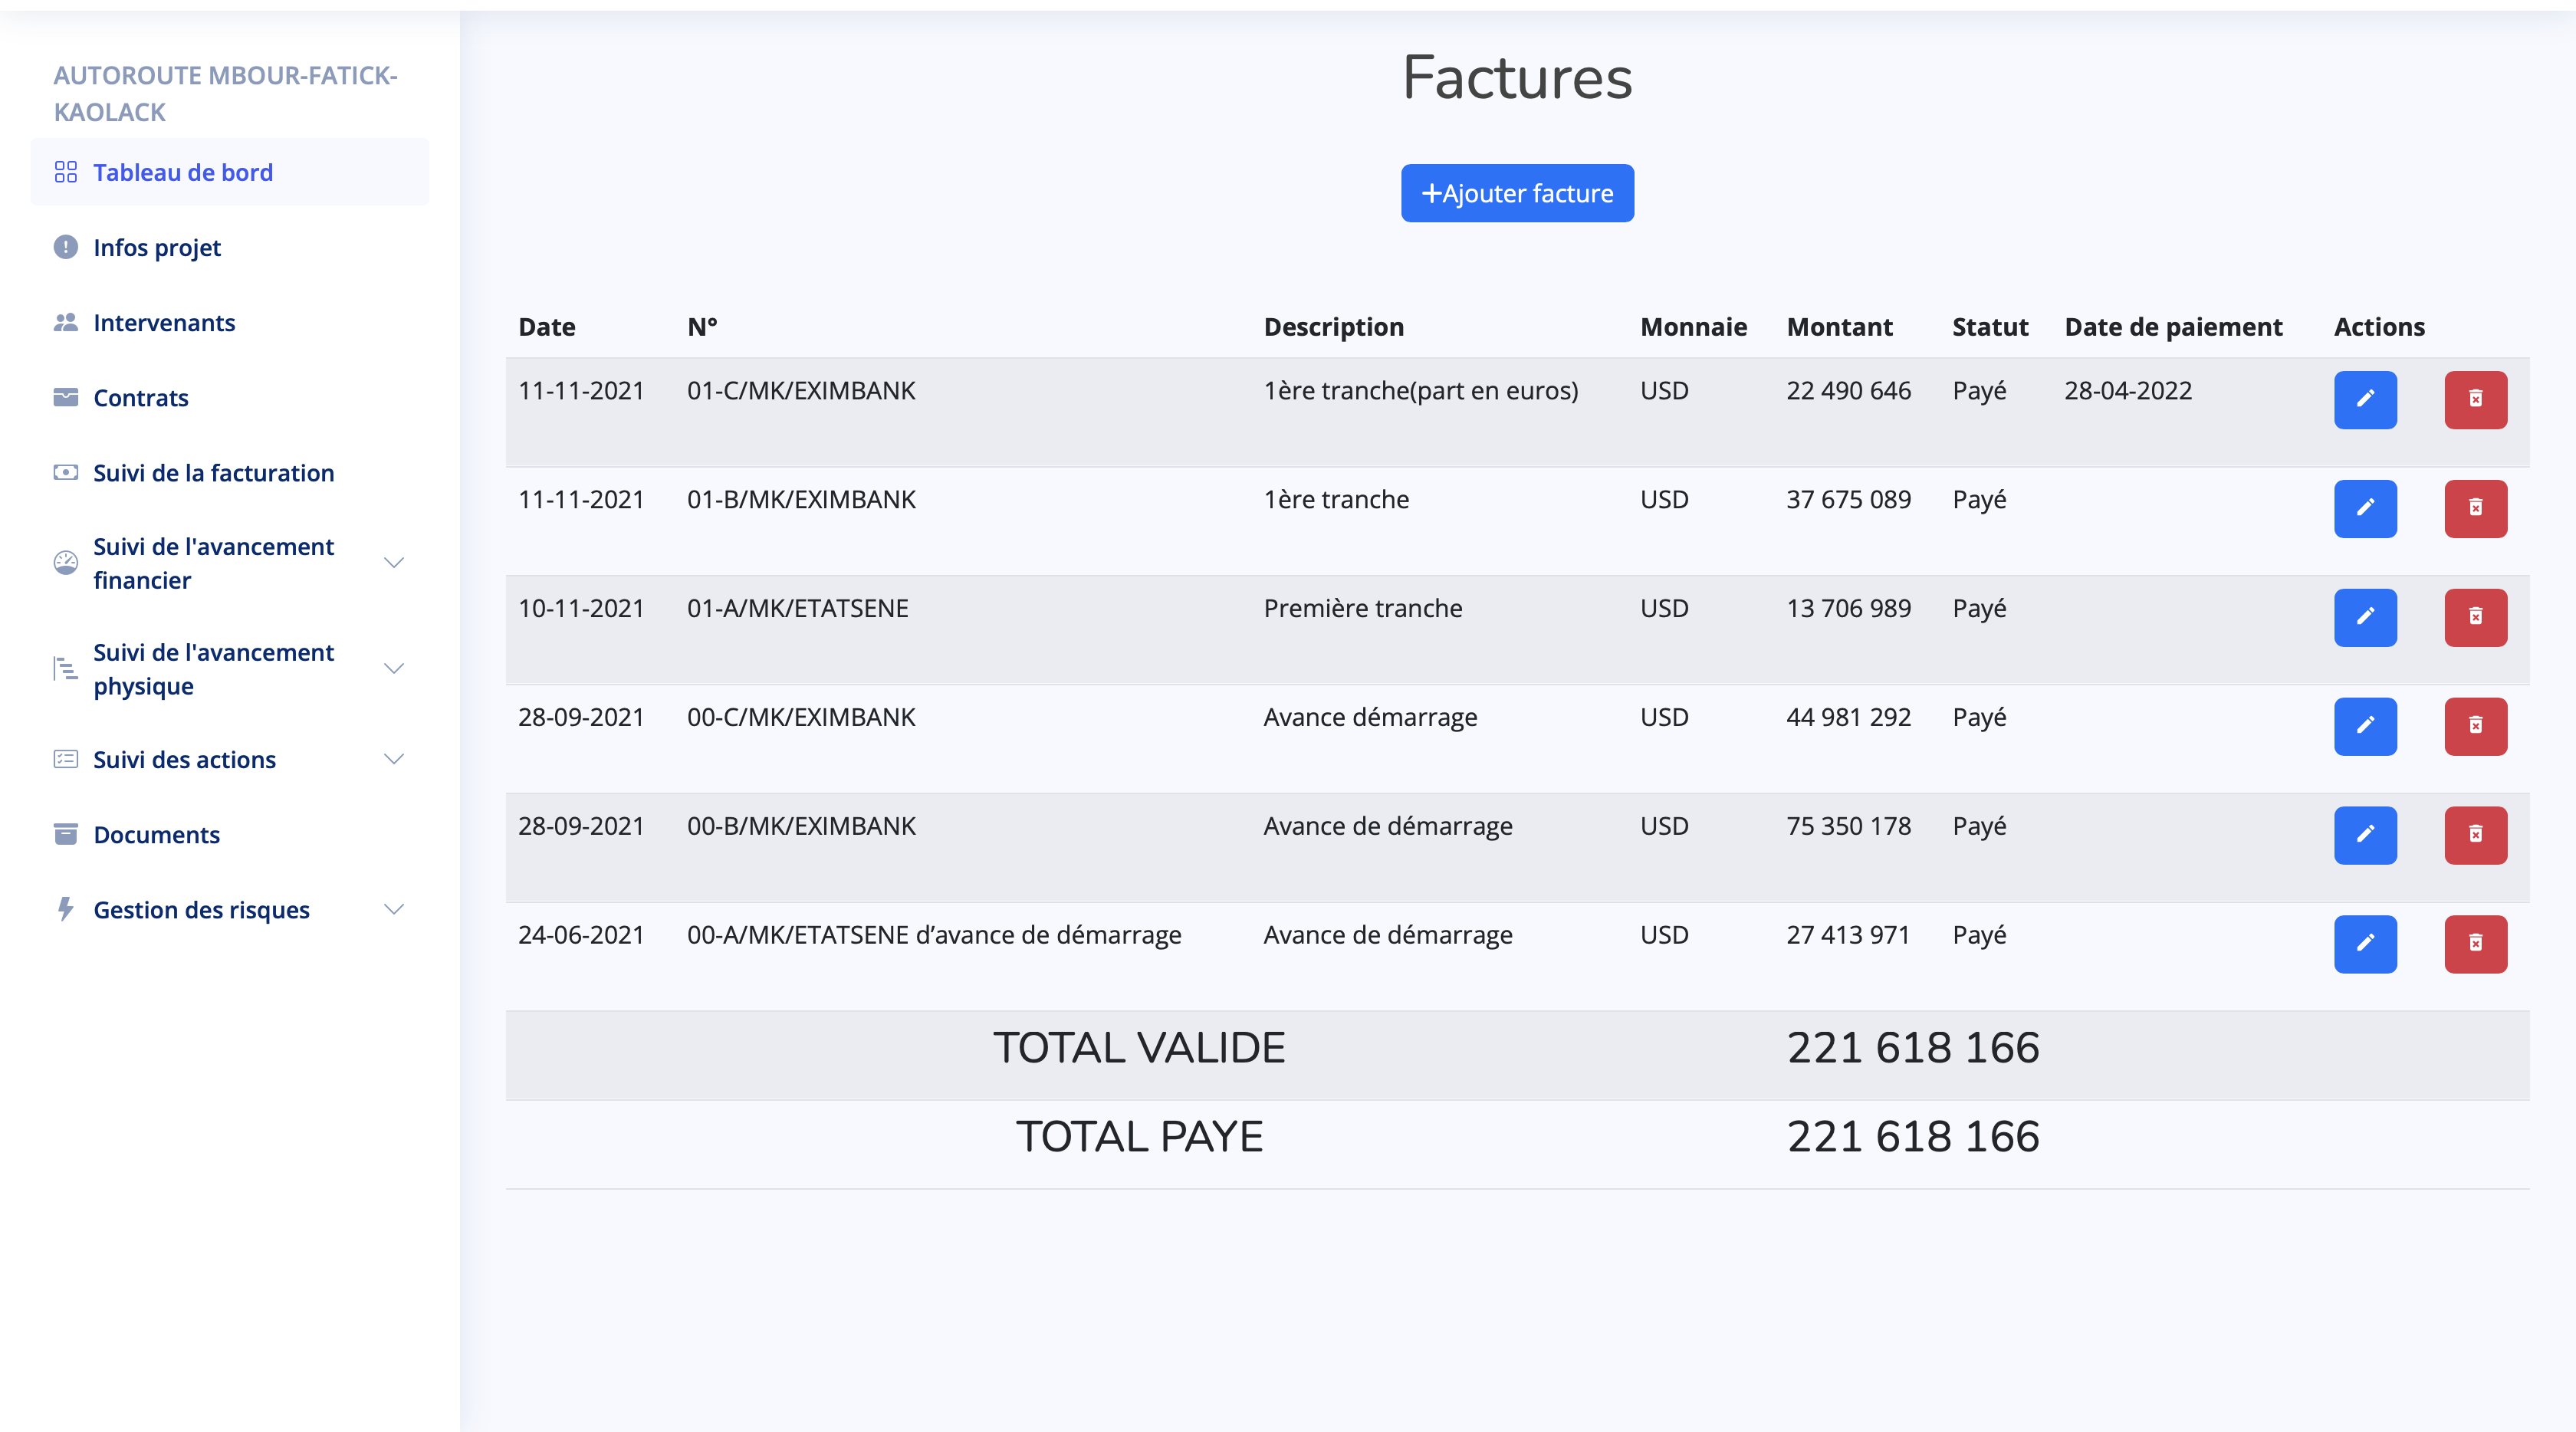Select the Contrats envelope icon

pyautogui.click(x=65, y=397)
